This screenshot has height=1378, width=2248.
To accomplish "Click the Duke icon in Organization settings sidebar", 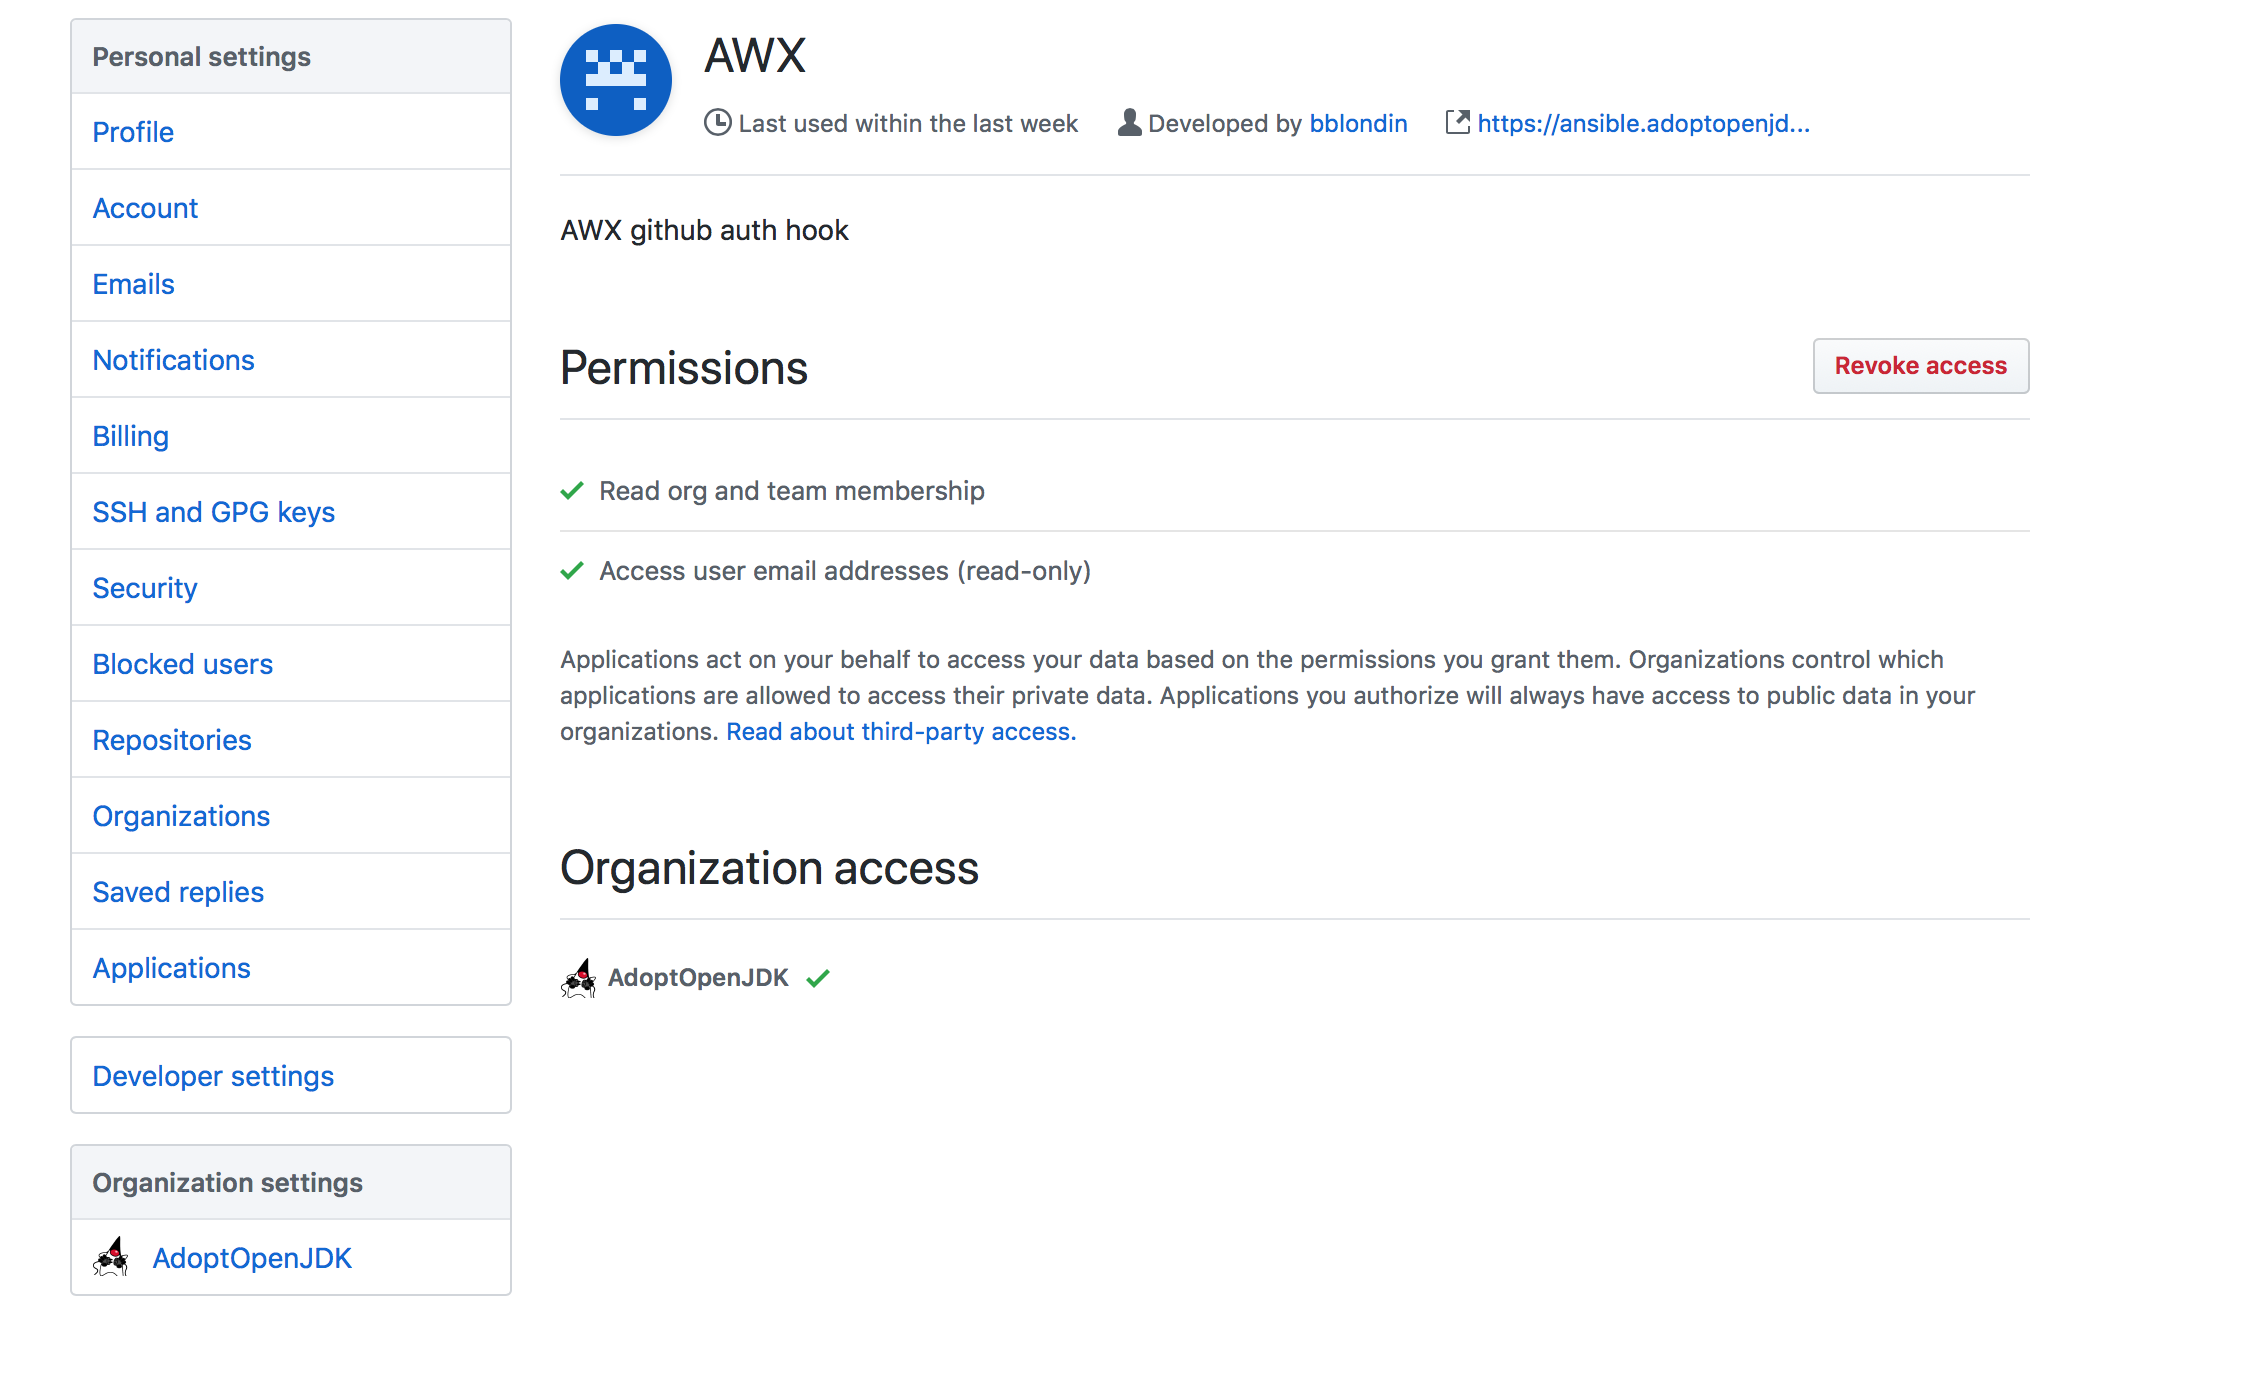I will 112,1258.
